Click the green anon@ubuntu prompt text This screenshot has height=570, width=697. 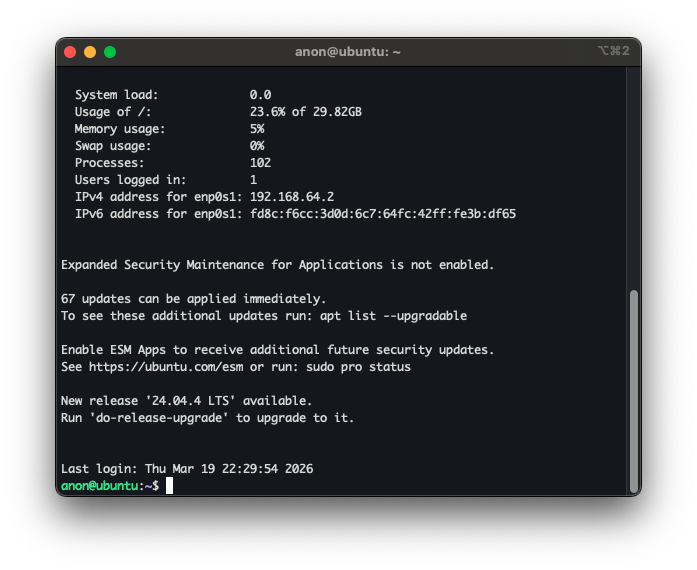(101, 485)
